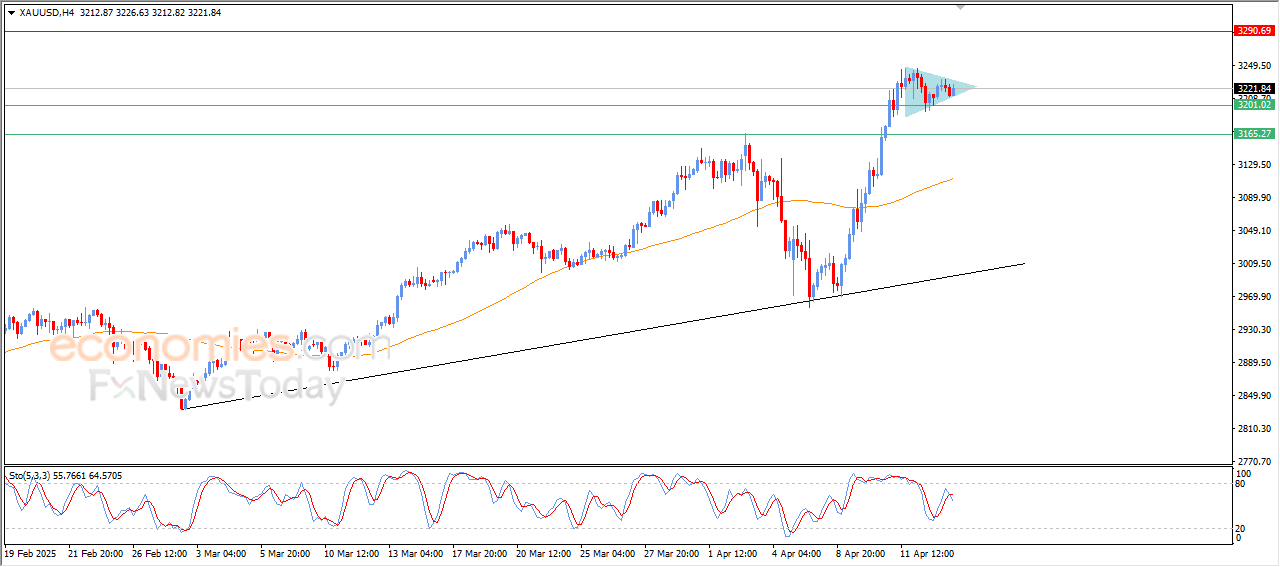Click the 11 Apr 12:00 time label
The width and height of the screenshot is (1280, 567).
927,553
